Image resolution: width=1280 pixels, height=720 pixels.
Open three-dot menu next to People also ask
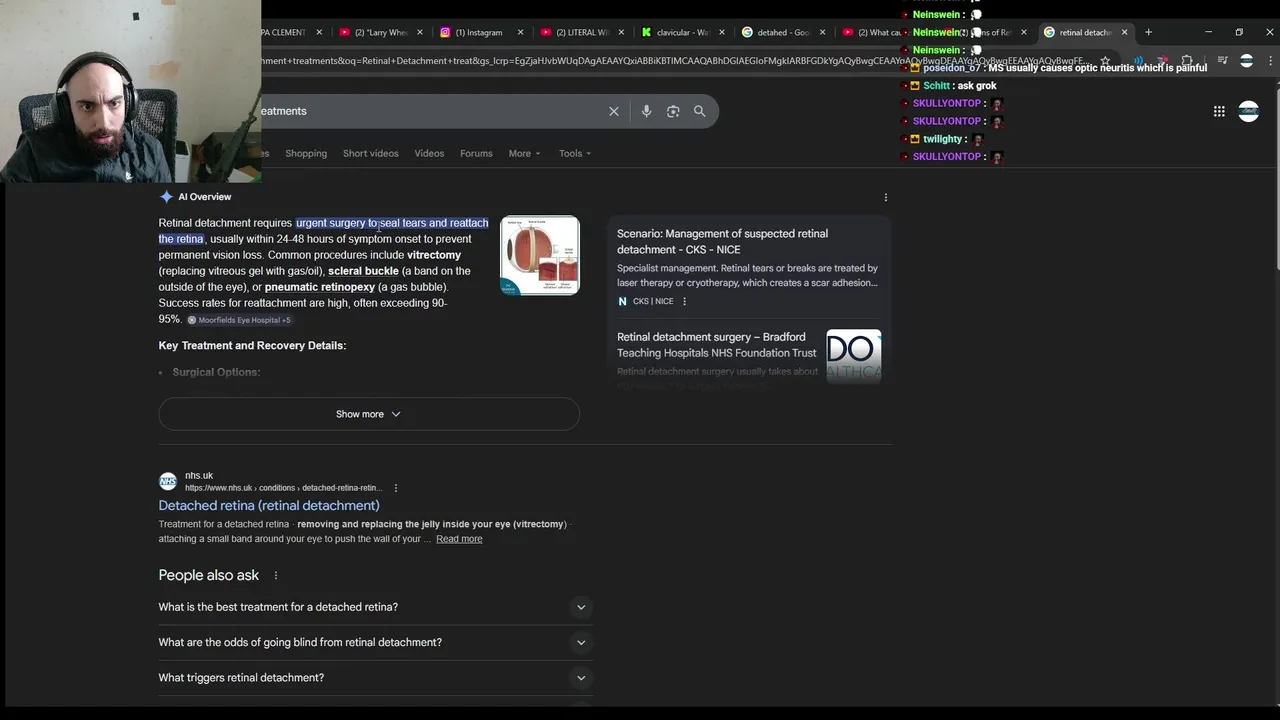click(x=276, y=575)
